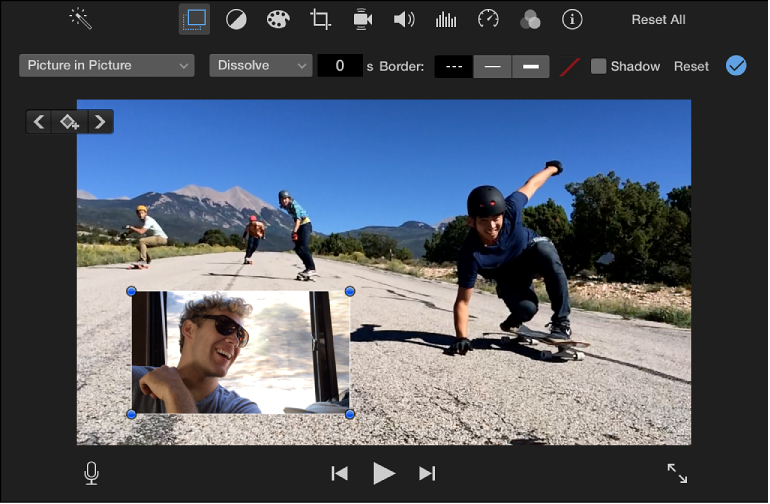770x504 pixels.
Task: Pick the border color swatch
Action: tap(570, 66)
